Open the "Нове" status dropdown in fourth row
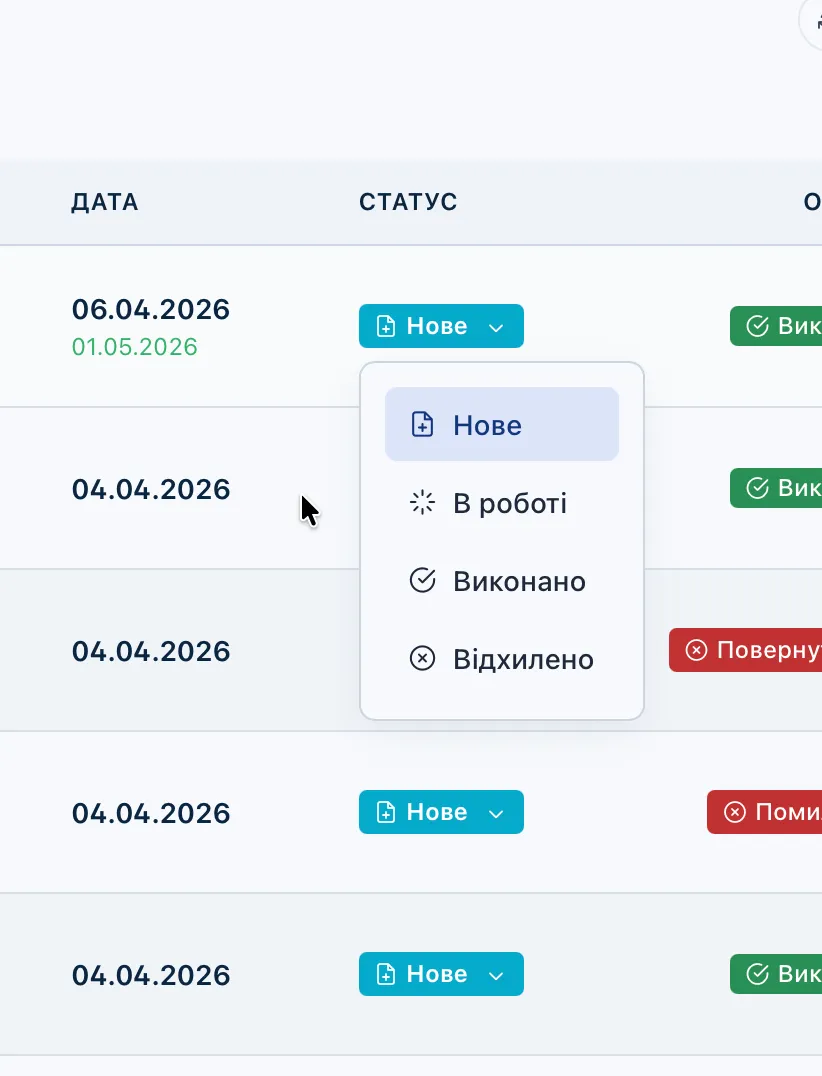 coord(441,812)
